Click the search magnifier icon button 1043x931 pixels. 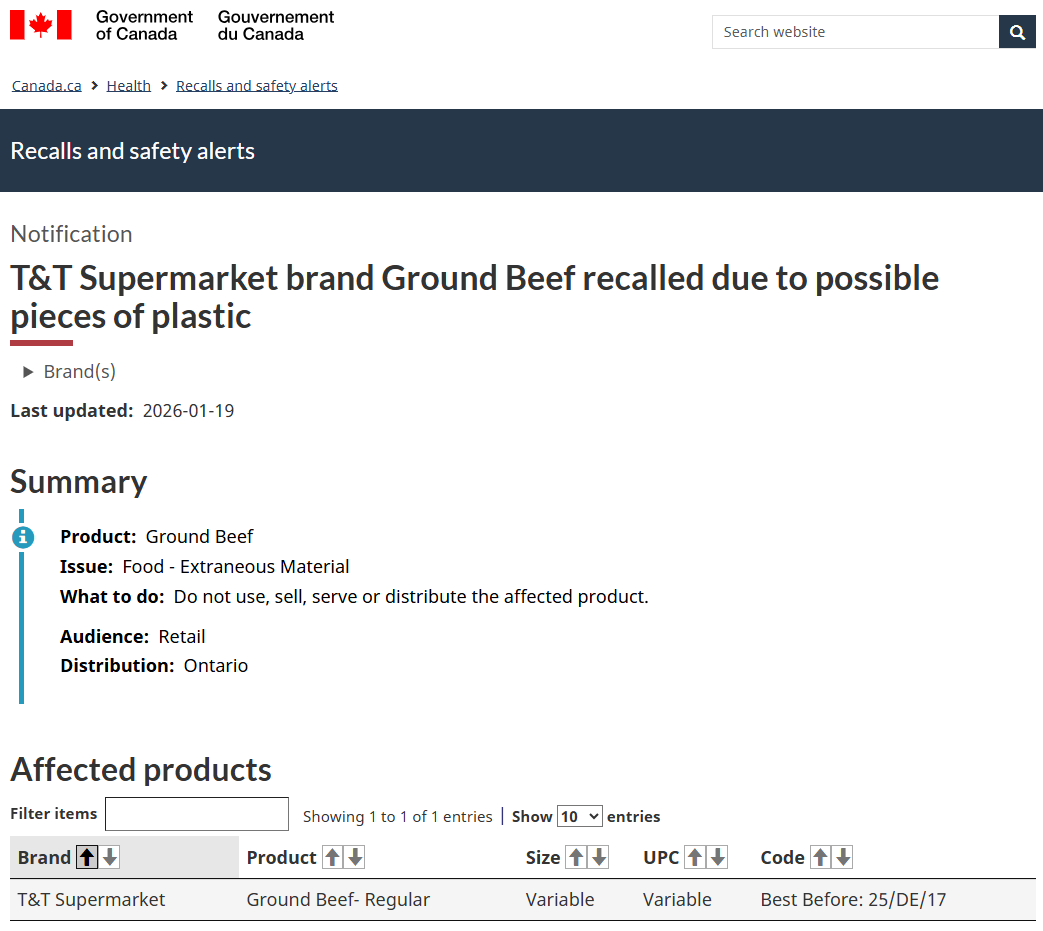[1017, 32]
